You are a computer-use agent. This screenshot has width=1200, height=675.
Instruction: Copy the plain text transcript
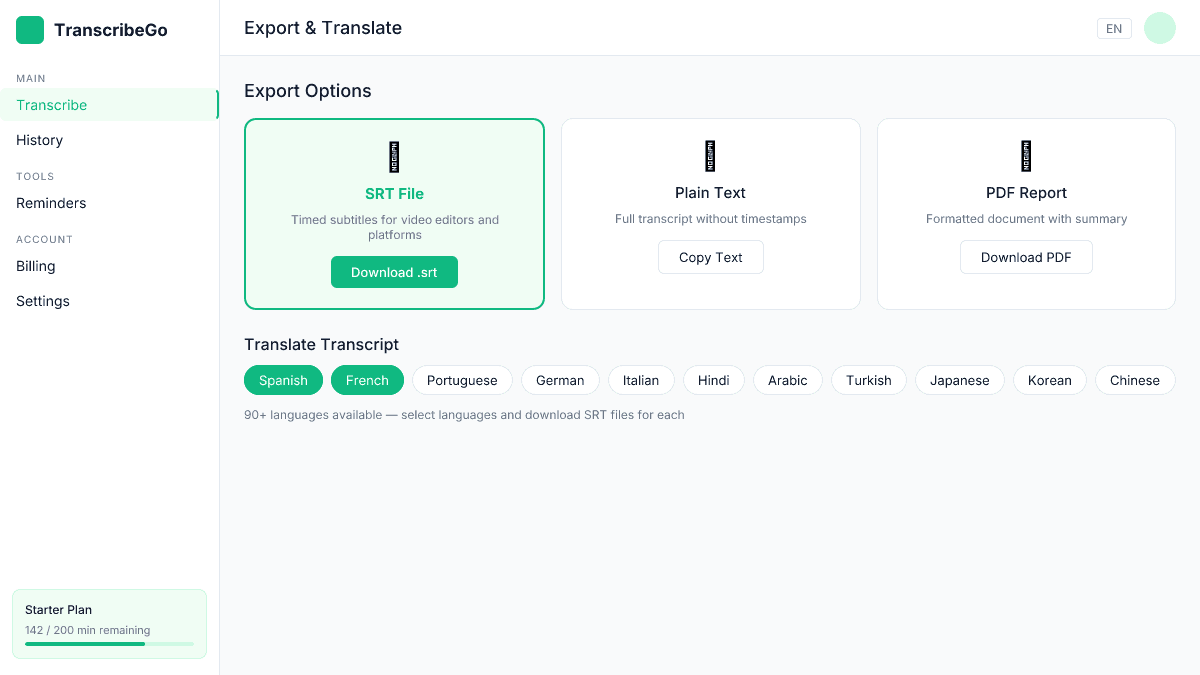coord(710,257)
